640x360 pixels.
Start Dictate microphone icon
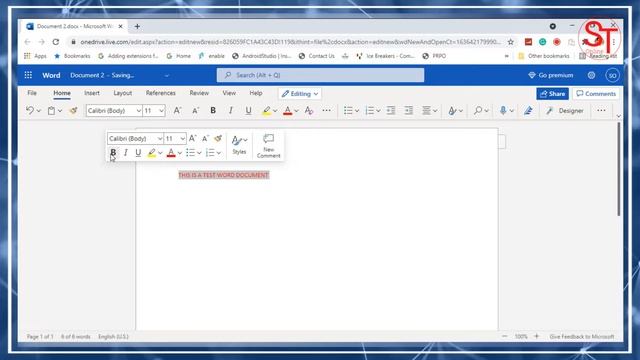click(x=503, y=111)
